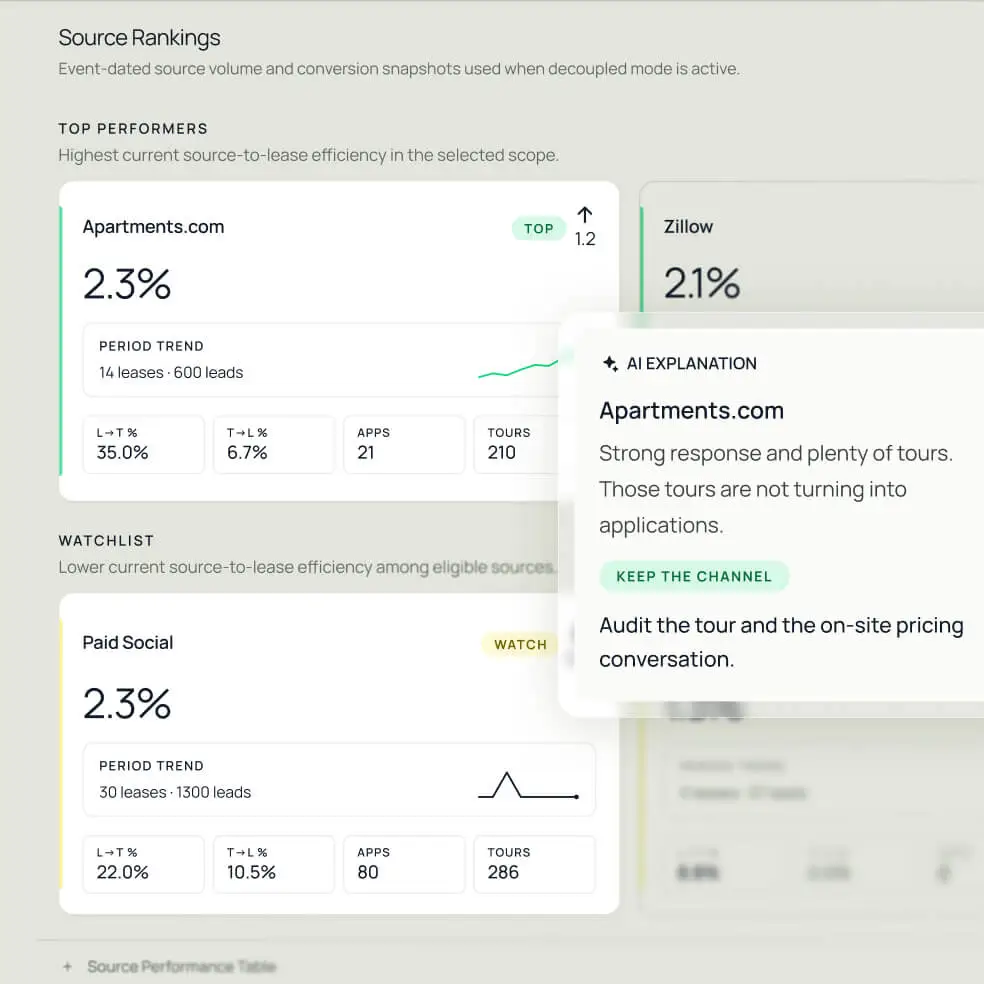The height and width of the screenshot is (984, 984).
Task: Click 'Audit the tour' recommendation text
Action: coord(781,642)
